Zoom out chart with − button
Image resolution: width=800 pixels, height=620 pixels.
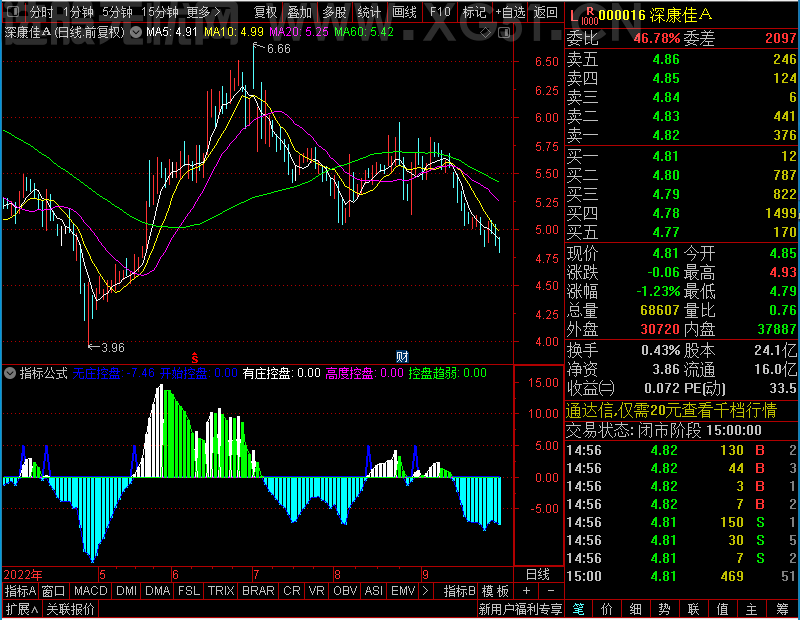click(x=551, y=591)
